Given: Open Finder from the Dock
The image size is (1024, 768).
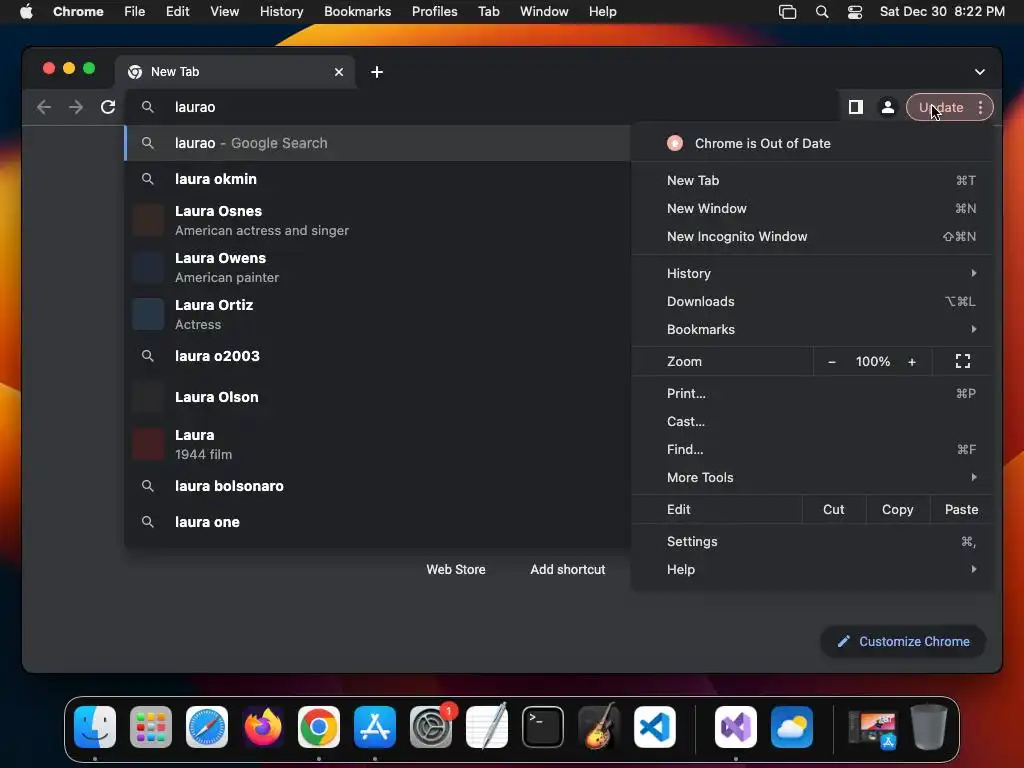Looking at the screenshot, I should point(95,727).
